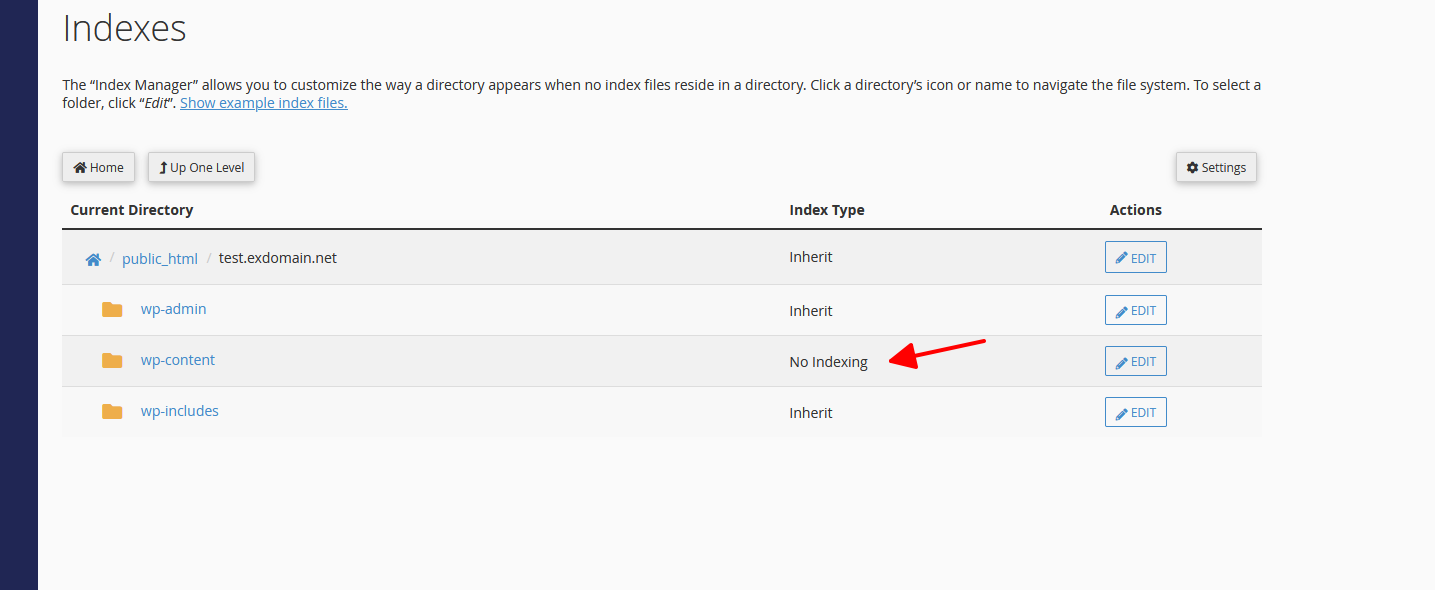Screen dimensions: 1435x590
Task: Click the test.exdomain.net breadcrumb text
Action: (x=278, y=258)
